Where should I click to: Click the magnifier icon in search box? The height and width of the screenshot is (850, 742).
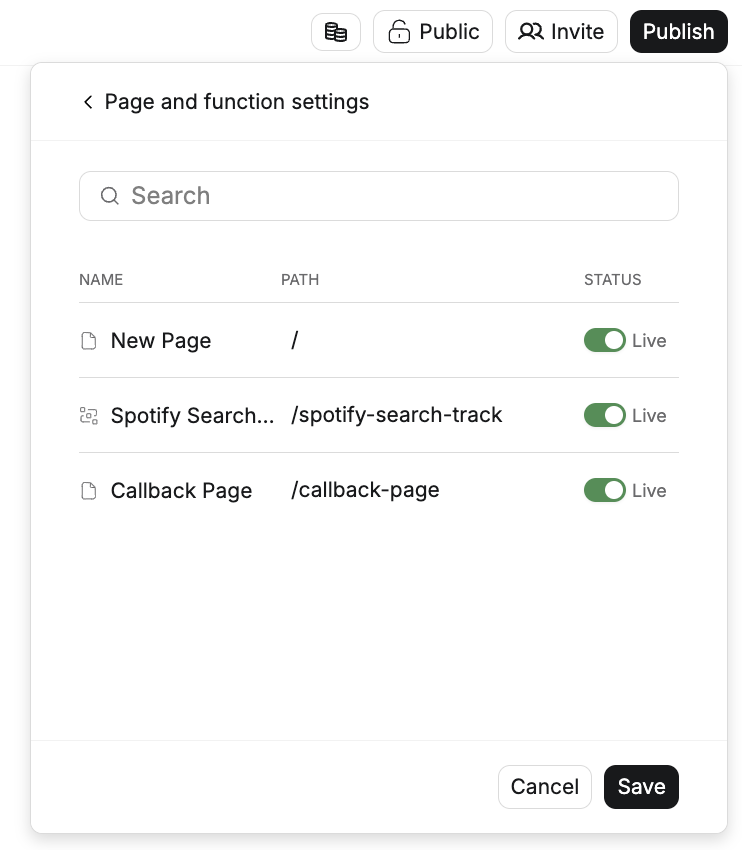pyautogui.click(x=110, y=196)
